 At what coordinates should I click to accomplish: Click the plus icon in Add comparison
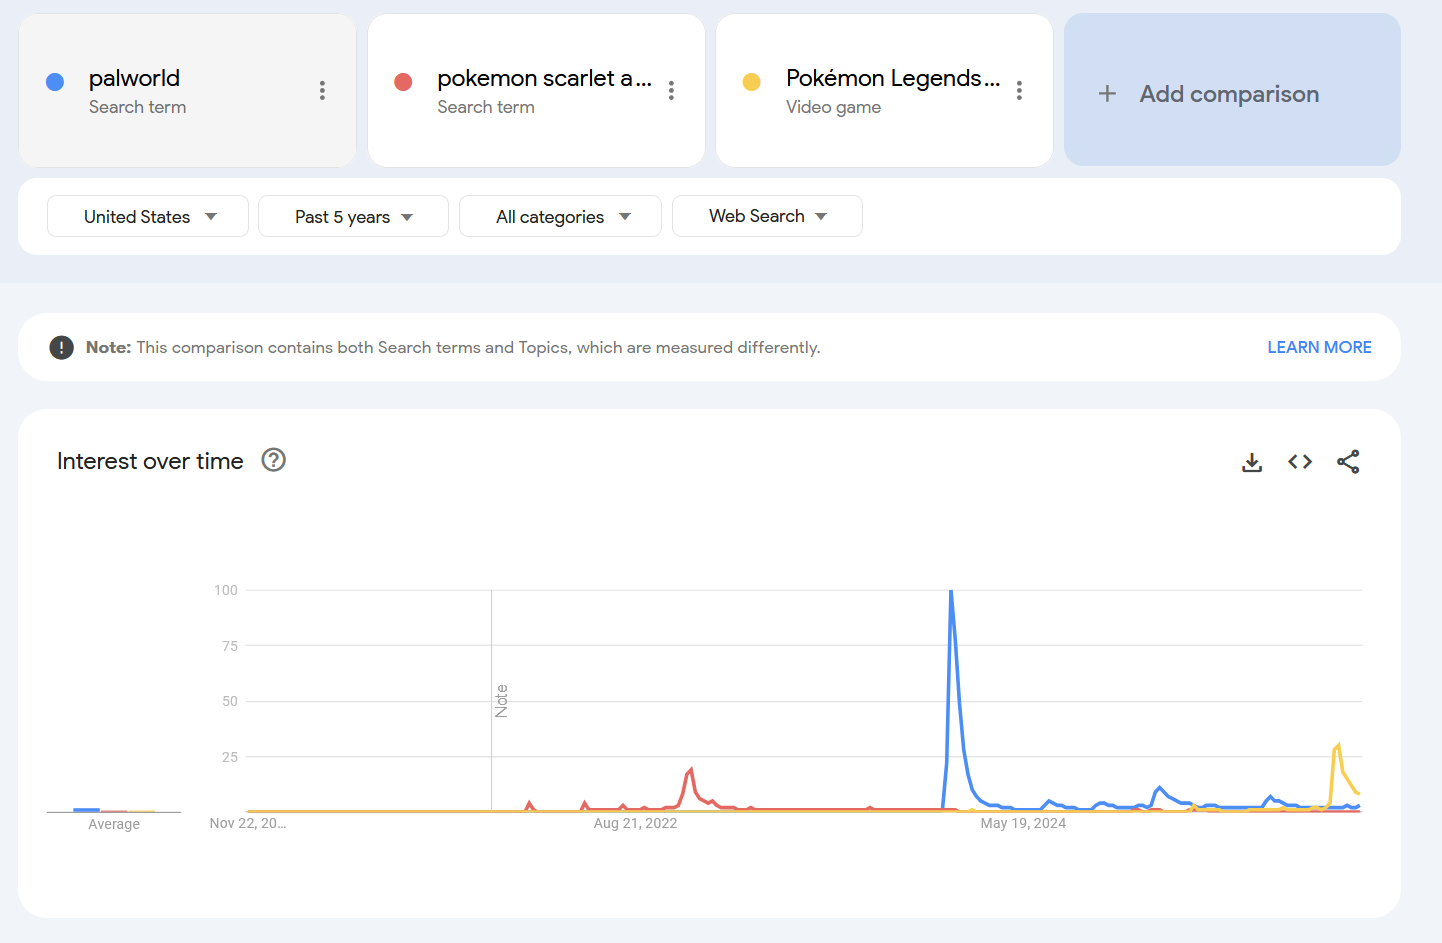pyautogui.click(x=1107, y=94)
